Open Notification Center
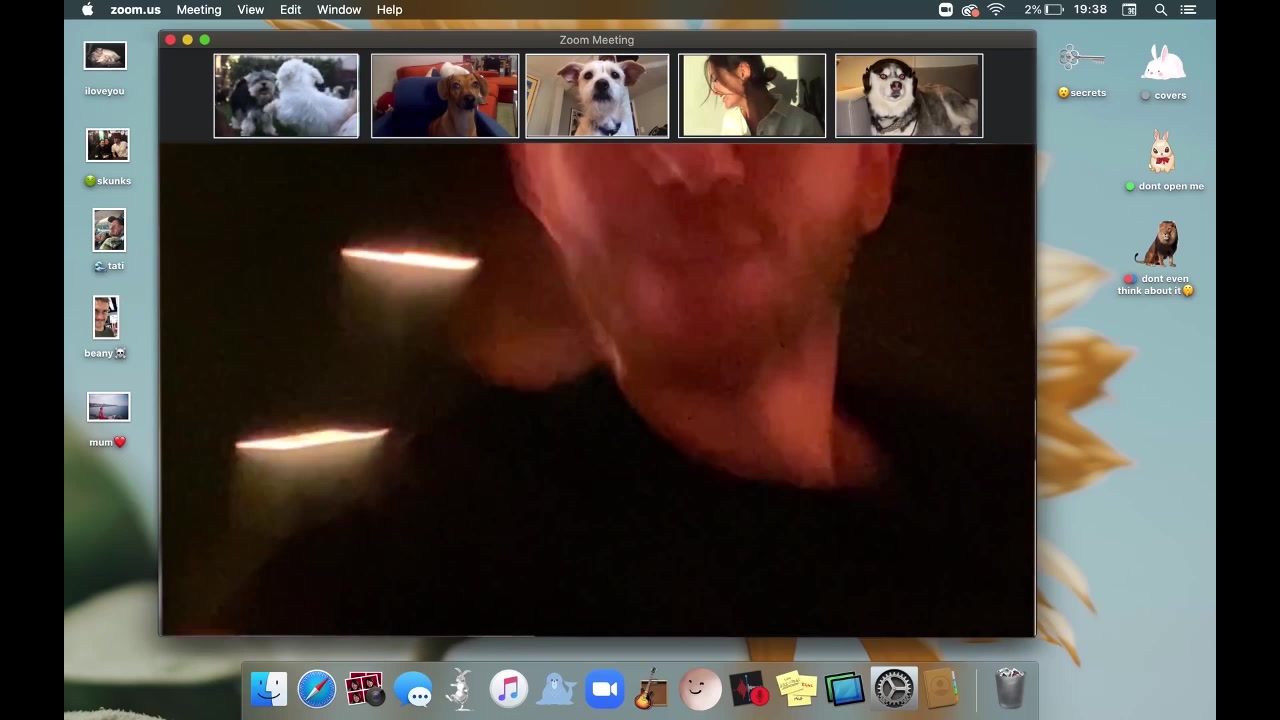This screenshot has height=720, width=1280. pyautogui.click(x=1188, y=10)
